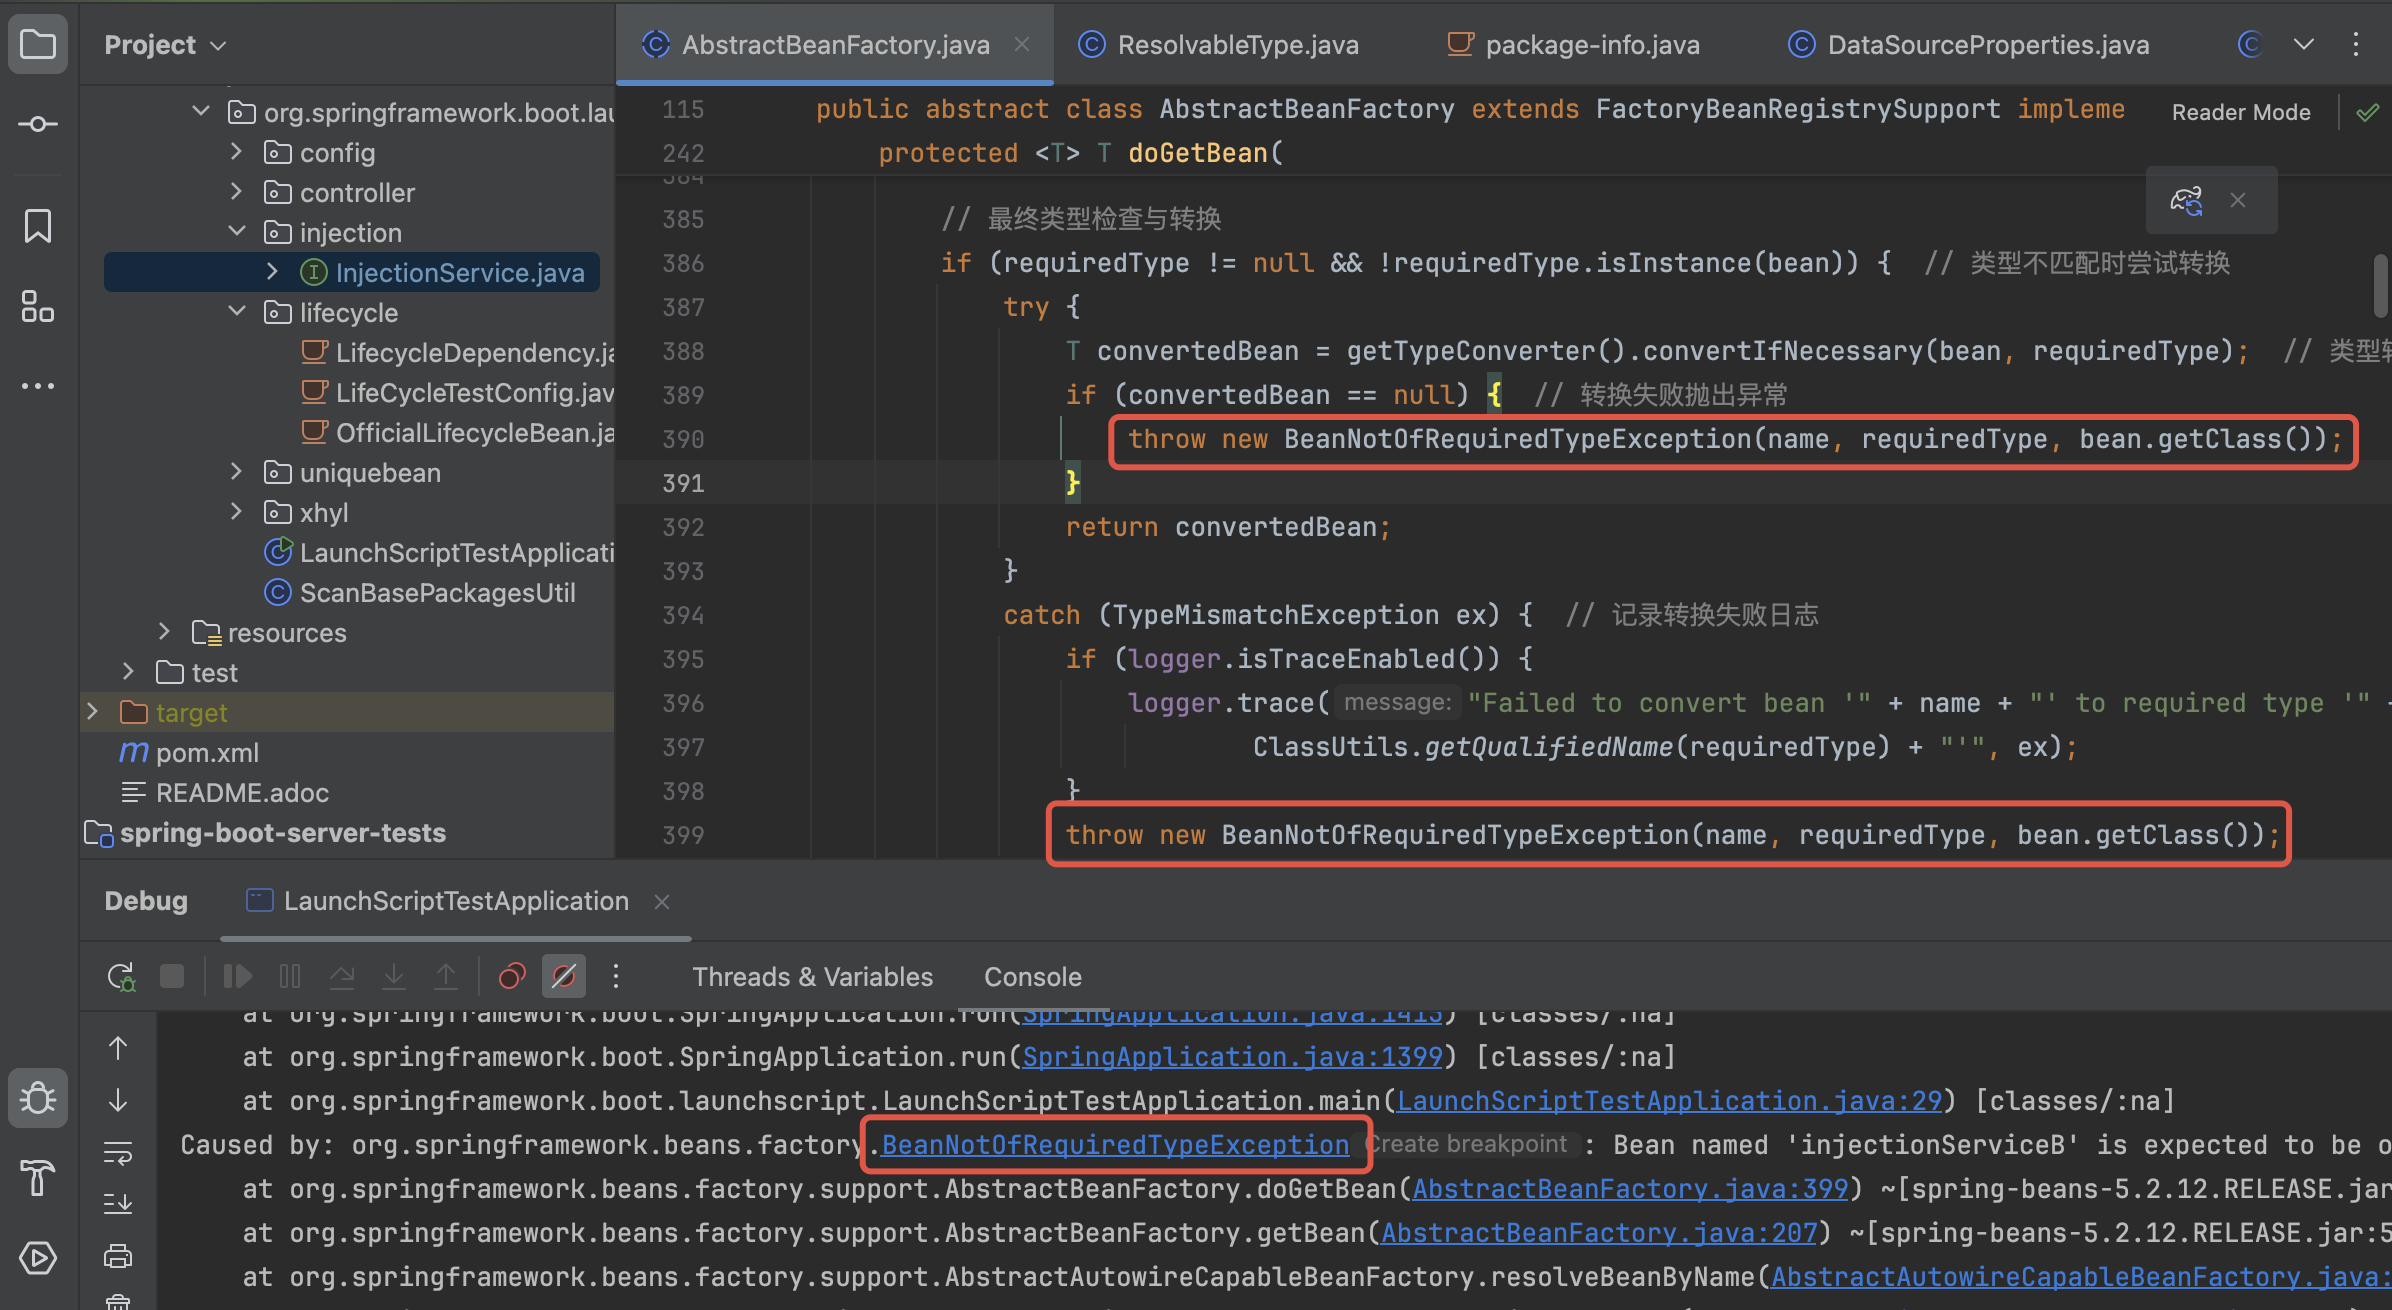Switch to the ResolvableType.java tab
This screenshot has width=2392, height=1310.
(1236, 45)
